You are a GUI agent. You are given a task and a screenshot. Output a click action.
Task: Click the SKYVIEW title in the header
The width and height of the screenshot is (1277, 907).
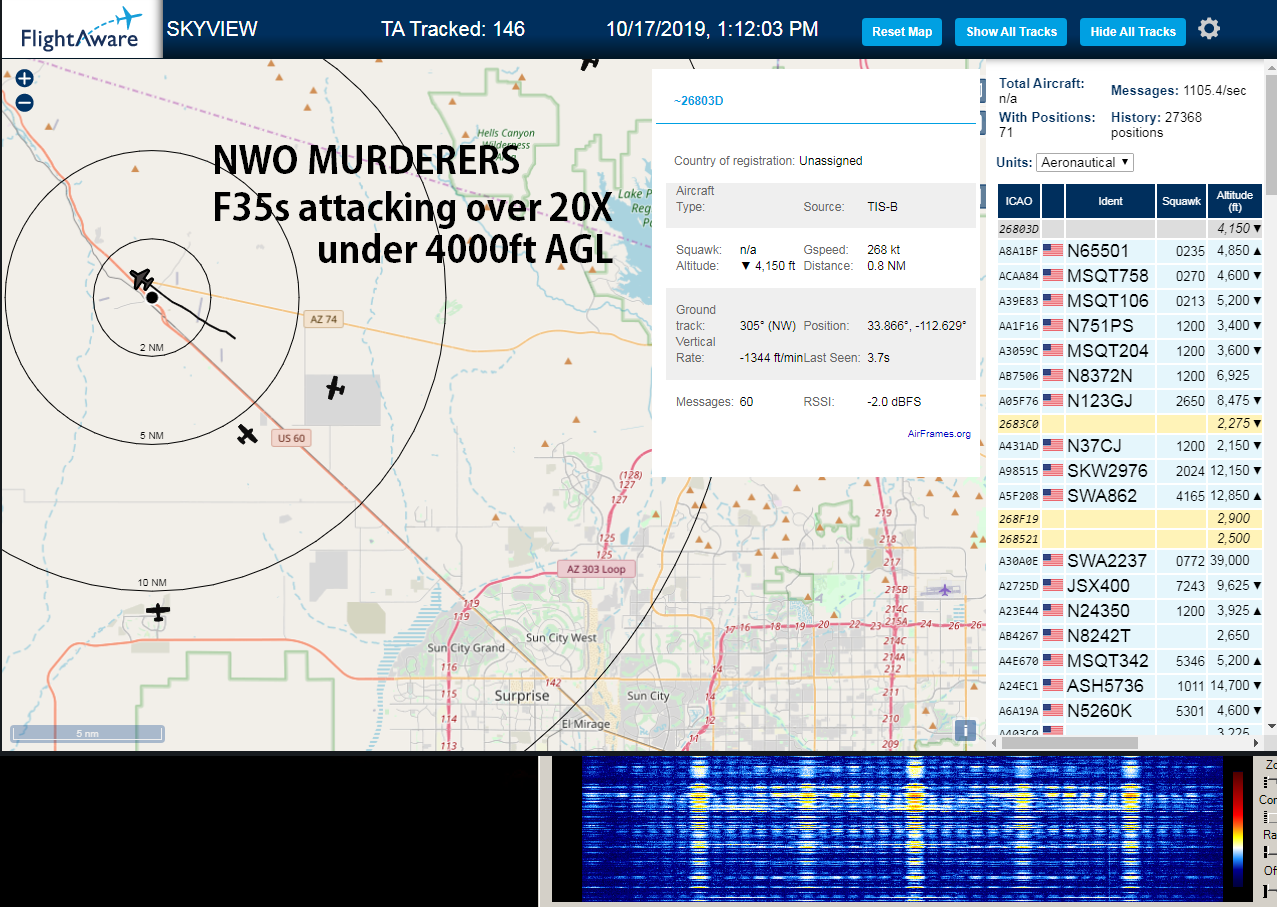click(212, 29)
